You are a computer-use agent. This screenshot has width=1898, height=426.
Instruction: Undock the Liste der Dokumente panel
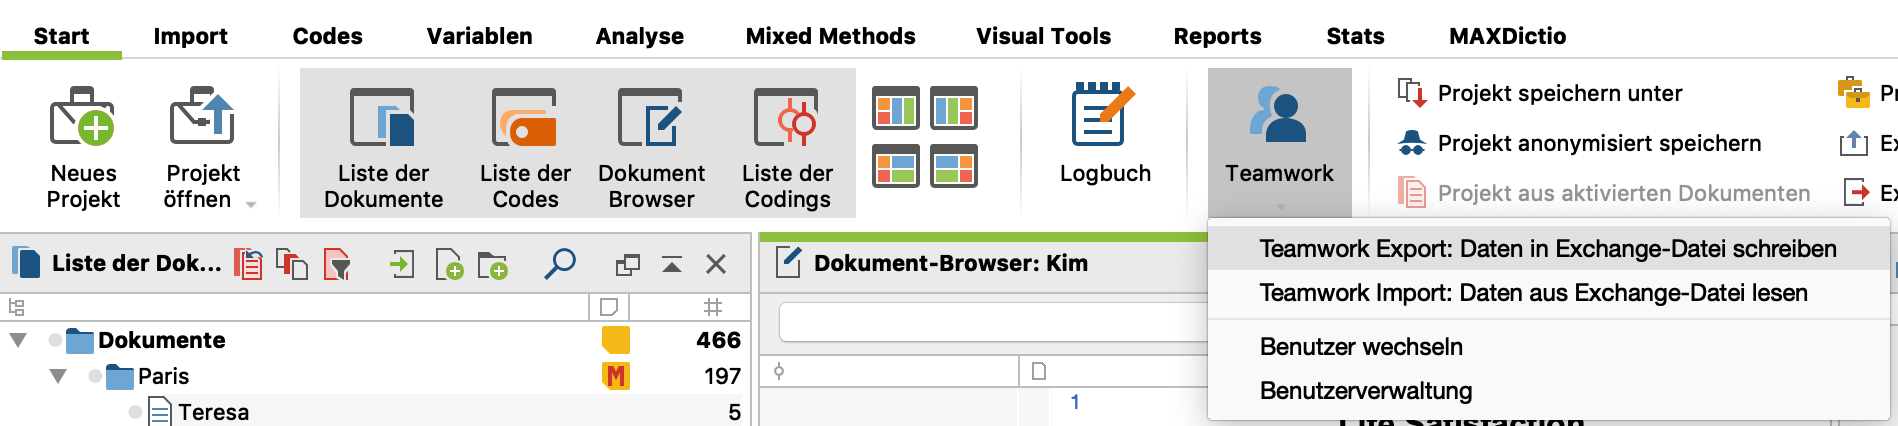point(628,265)
